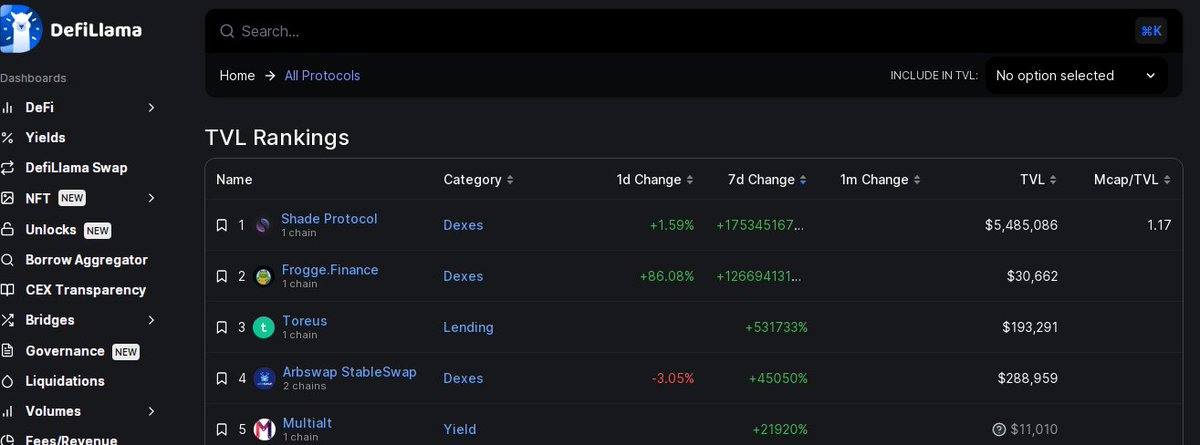Open the Shade Protocol page
The height and width of the screenshot is (445, 1200).
[x=329, y=219]
